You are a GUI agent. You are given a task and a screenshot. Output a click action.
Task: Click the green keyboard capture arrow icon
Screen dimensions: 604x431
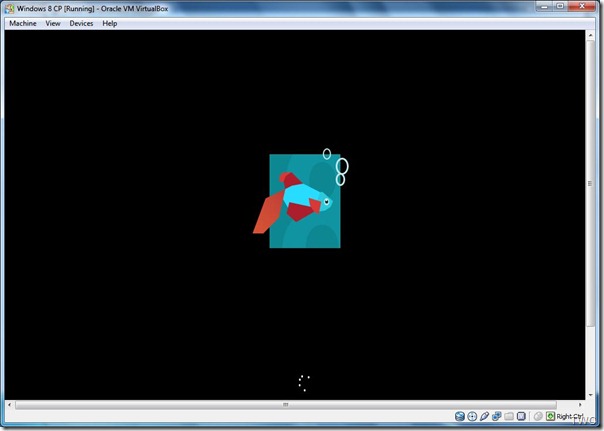(550, 416)
